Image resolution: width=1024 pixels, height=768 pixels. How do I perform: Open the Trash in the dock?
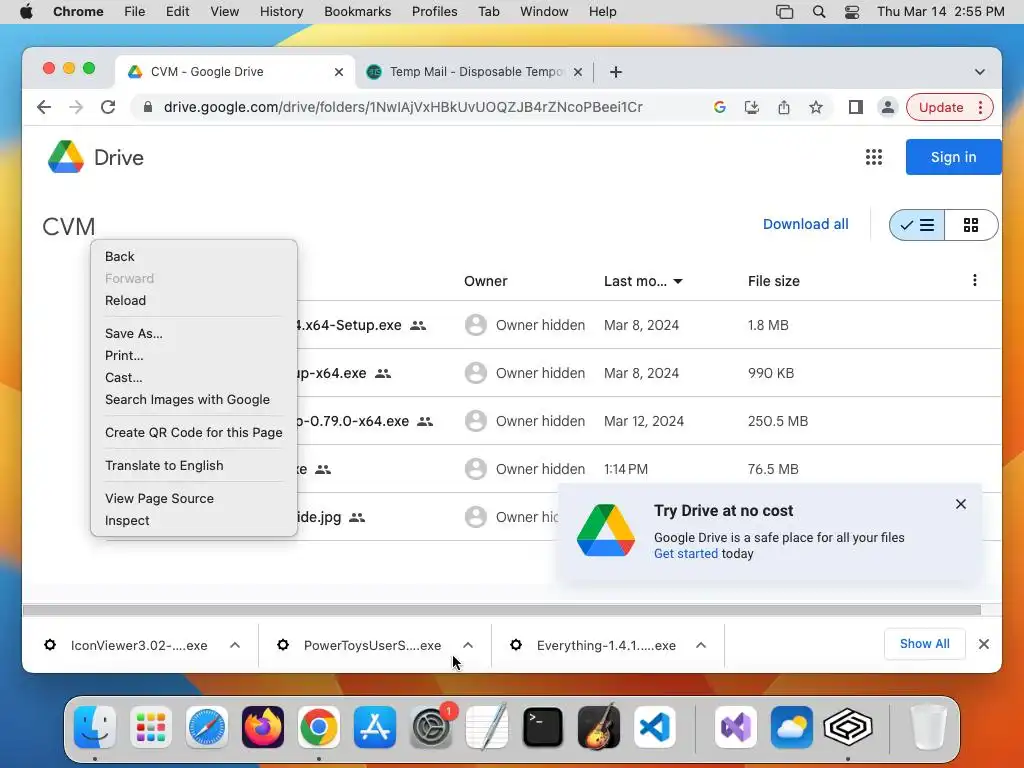(928, 726)
